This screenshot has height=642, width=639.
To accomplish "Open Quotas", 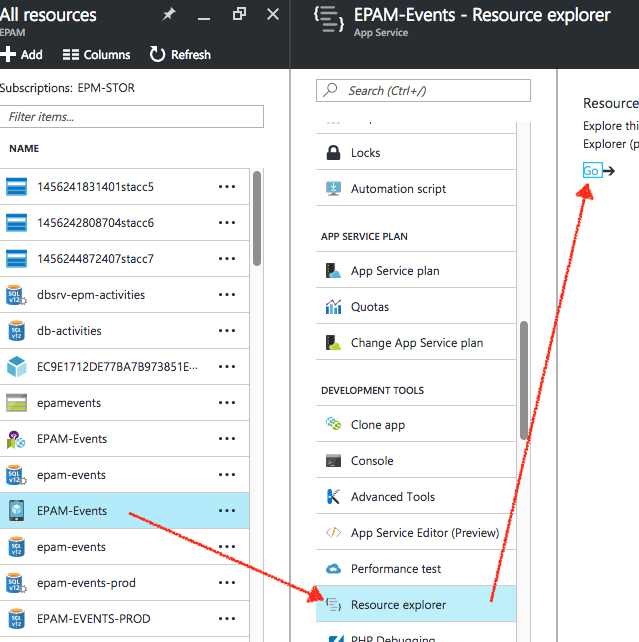I will [416, 307].
